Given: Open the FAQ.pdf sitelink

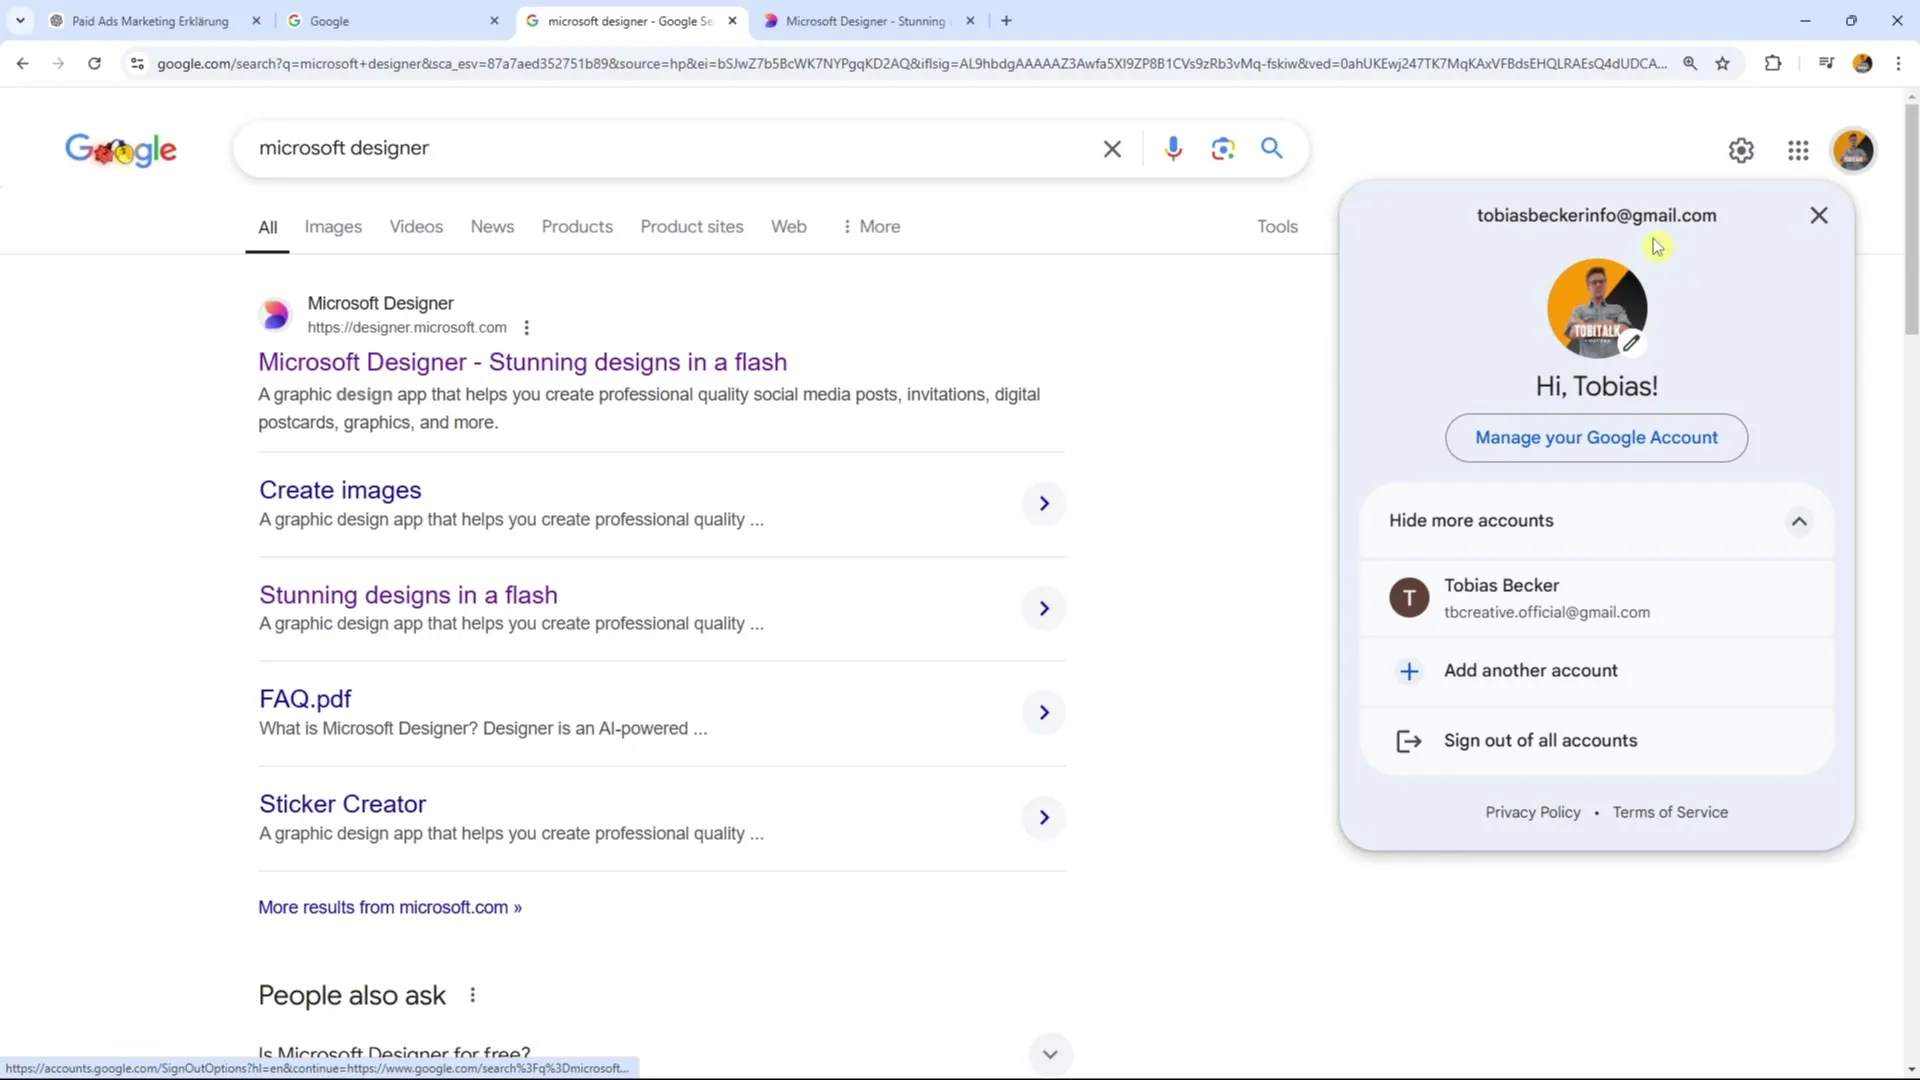Looking at the screenshot, I should click(305, 699).
